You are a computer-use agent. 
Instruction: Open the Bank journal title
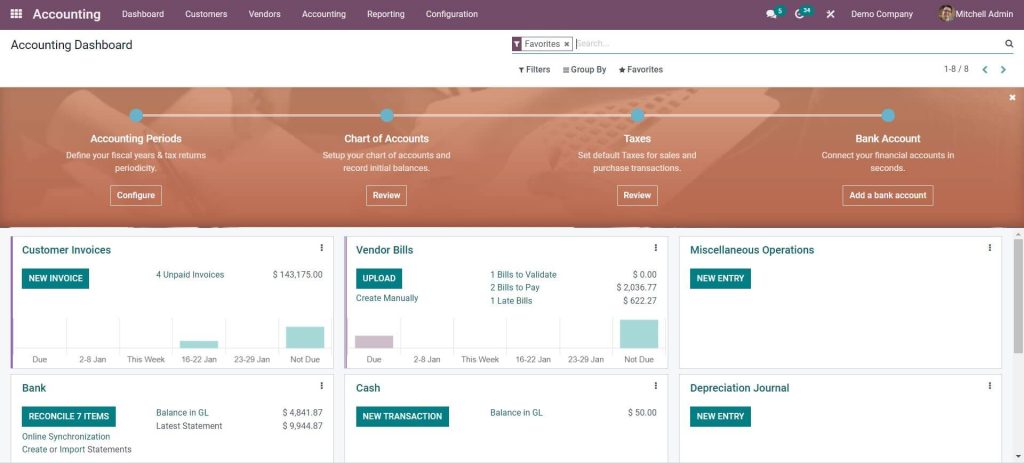34,388
